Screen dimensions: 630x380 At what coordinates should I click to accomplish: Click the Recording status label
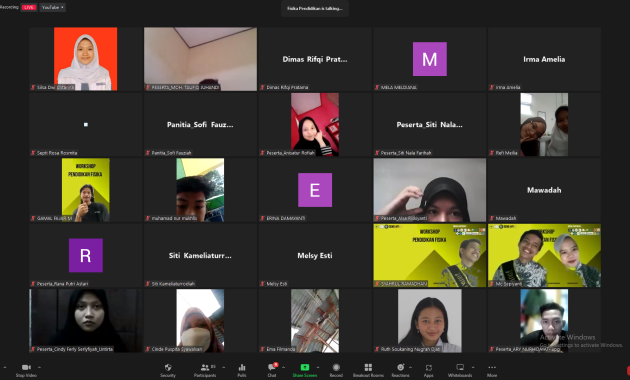(x=9, y=7)
